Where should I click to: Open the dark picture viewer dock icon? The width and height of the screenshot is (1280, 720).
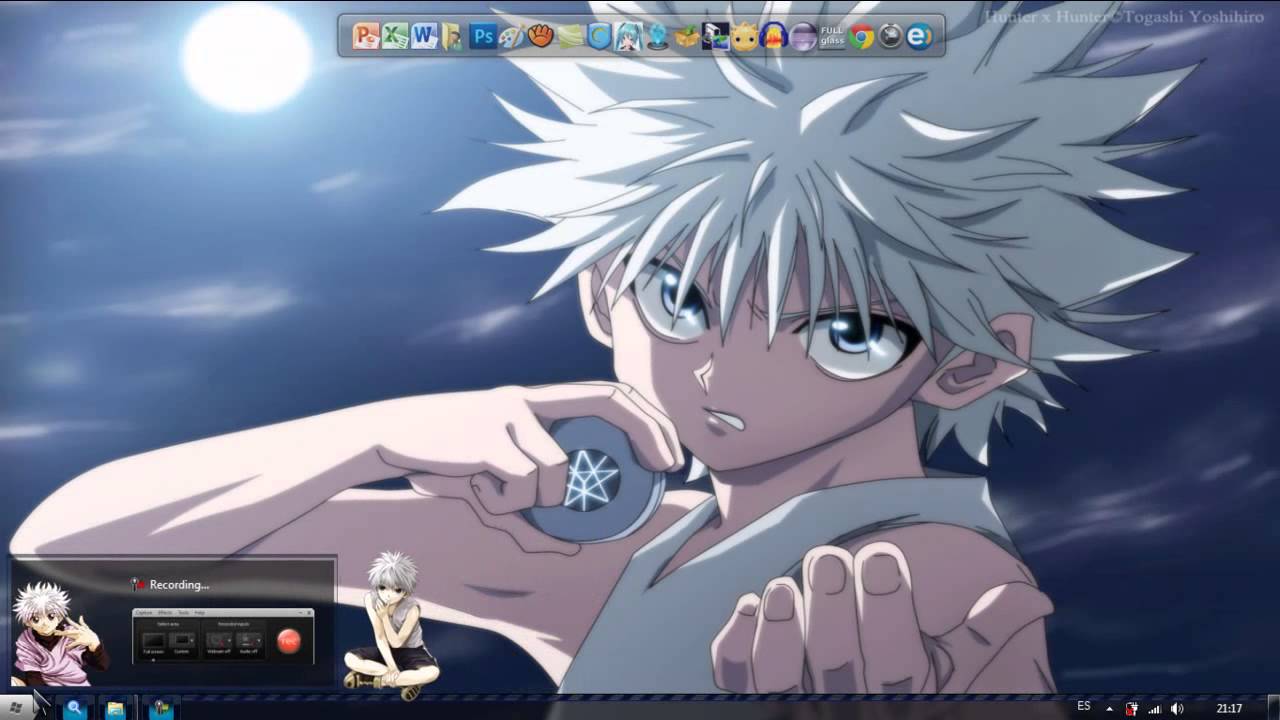(x=715, y=37)
